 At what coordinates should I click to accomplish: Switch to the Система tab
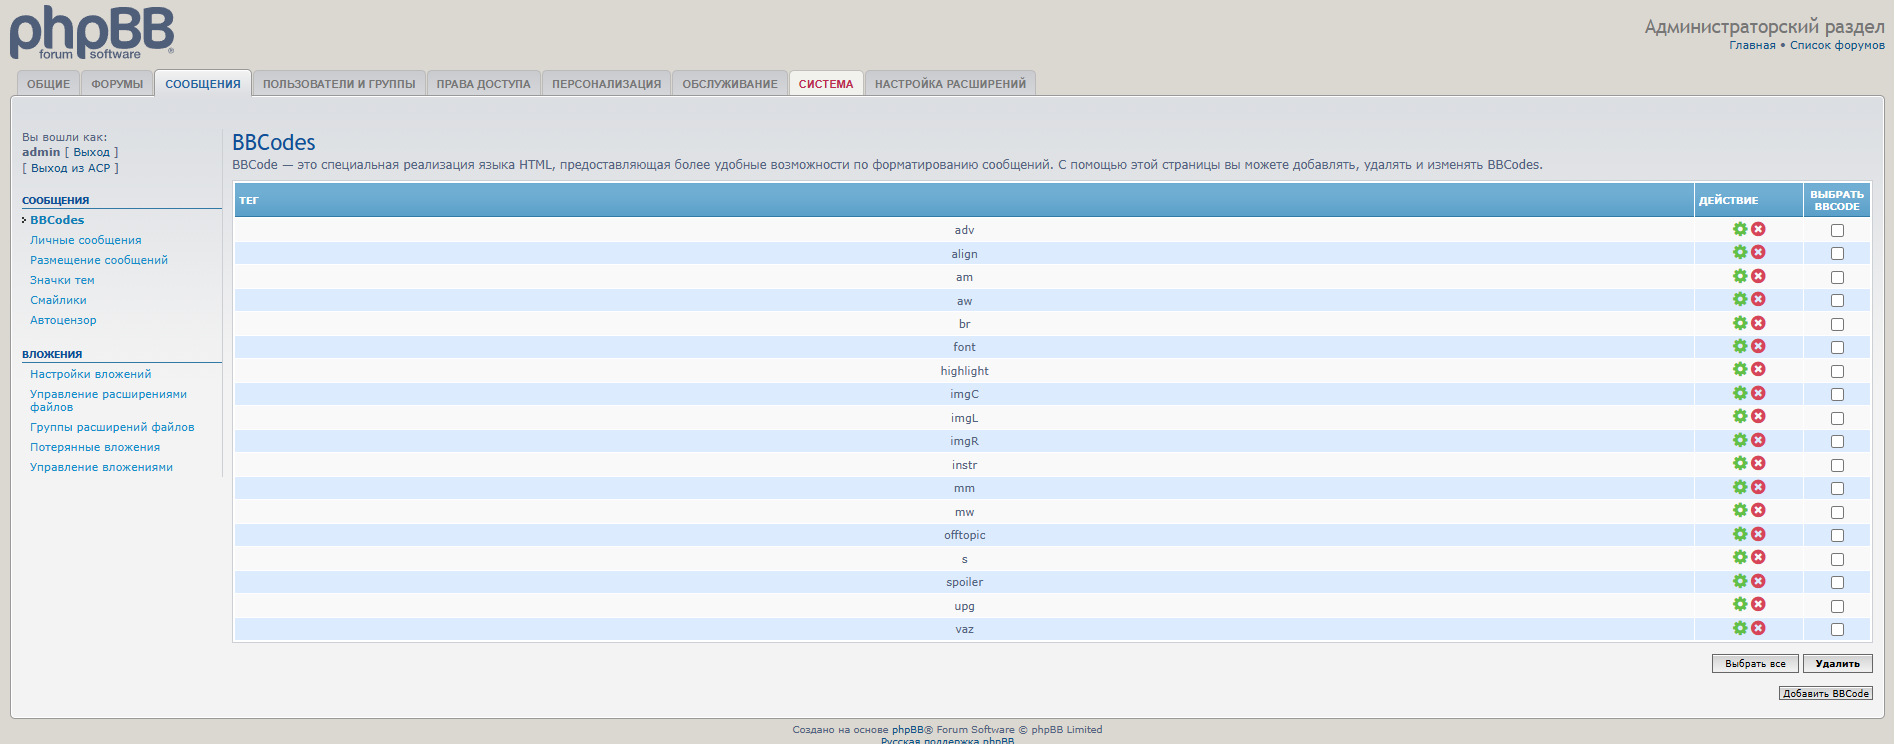point(825,84)
